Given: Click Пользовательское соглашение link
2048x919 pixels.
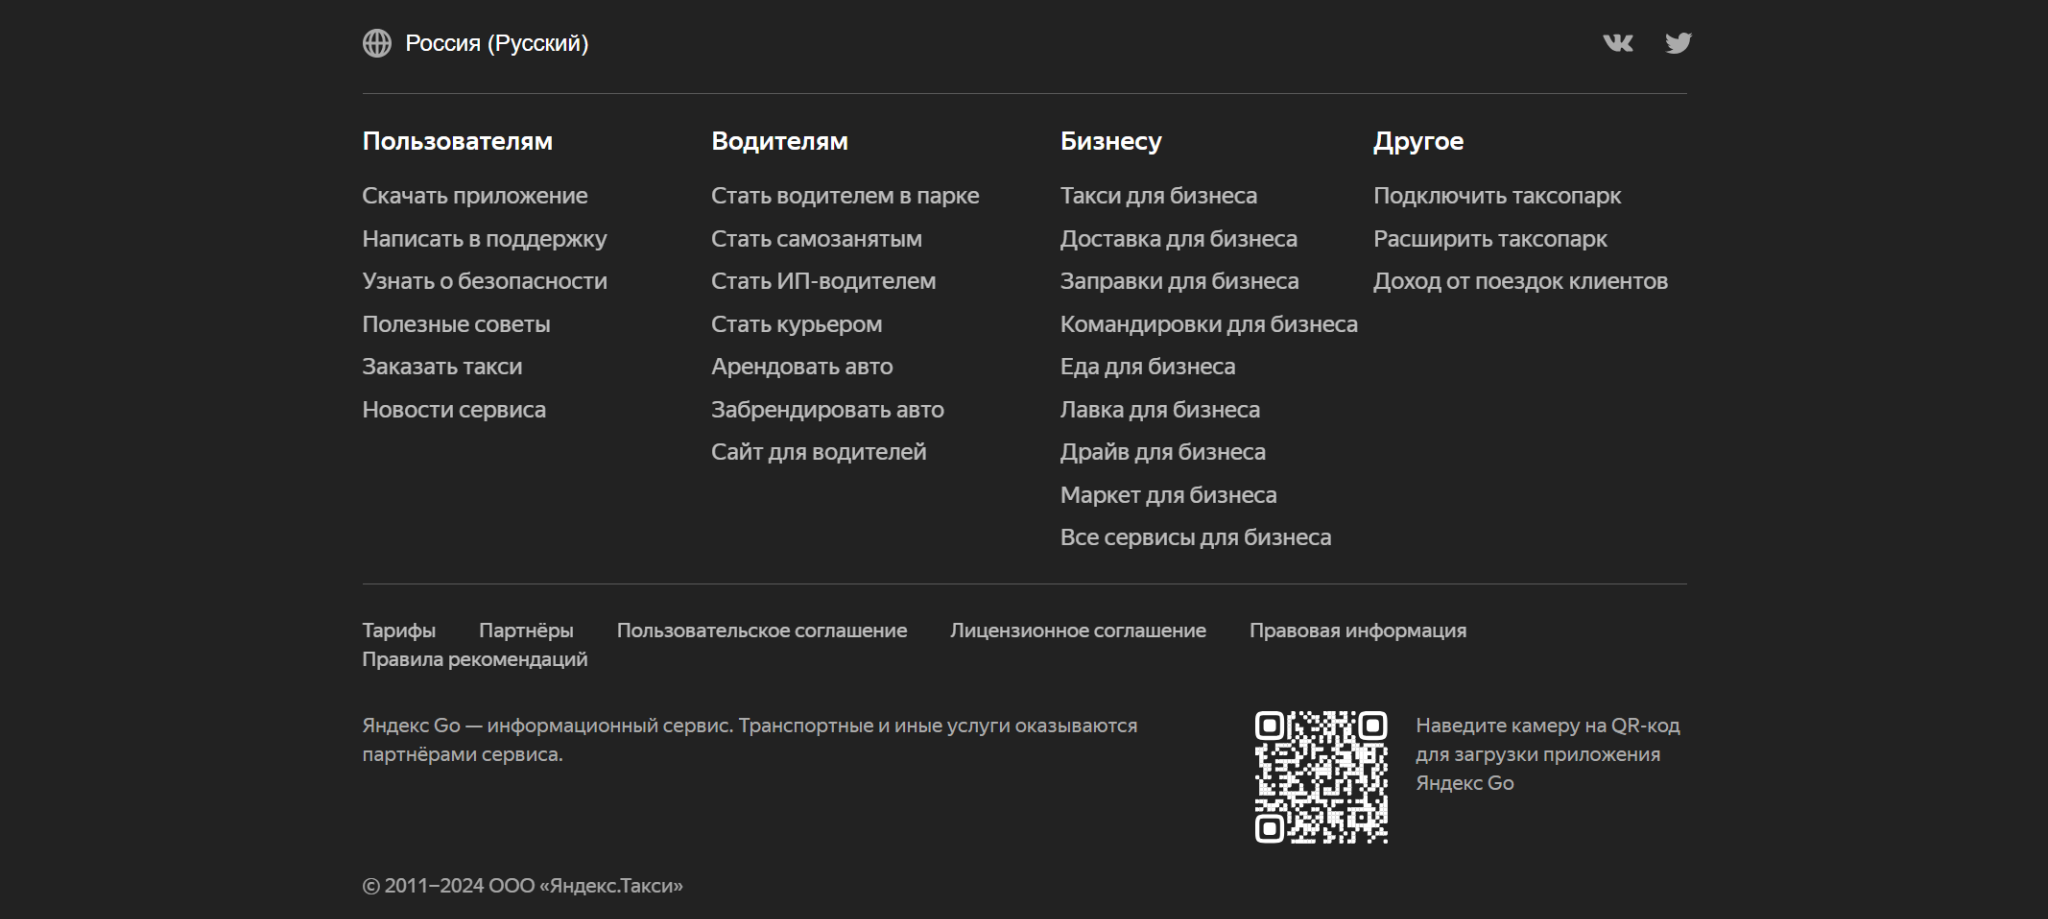Looking at the screenshot, I should 761,631.
